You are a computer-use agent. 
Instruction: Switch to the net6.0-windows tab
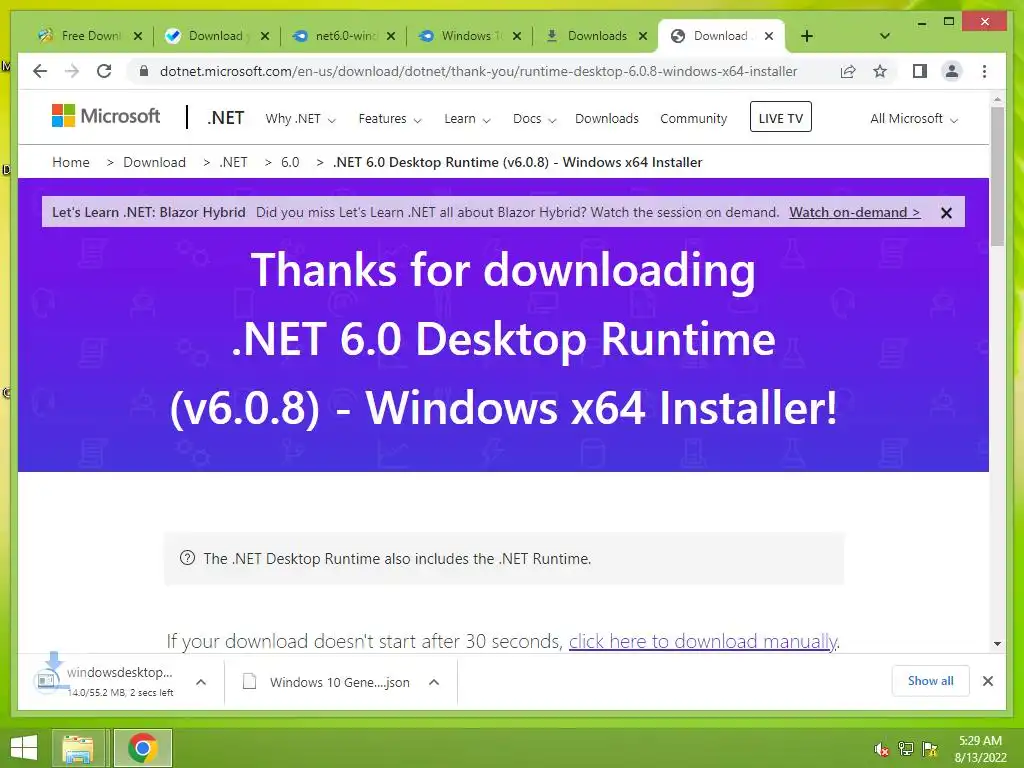click(x=342, y=36)
